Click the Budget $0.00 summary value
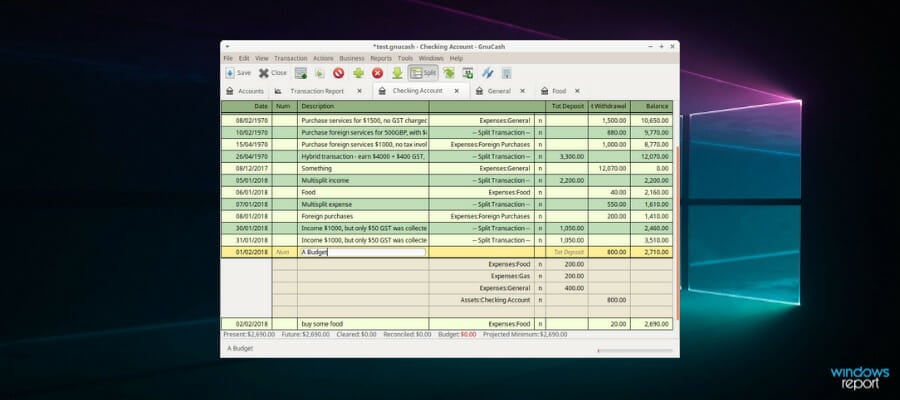This screenshot has height=400, width=900. [468, 335]
